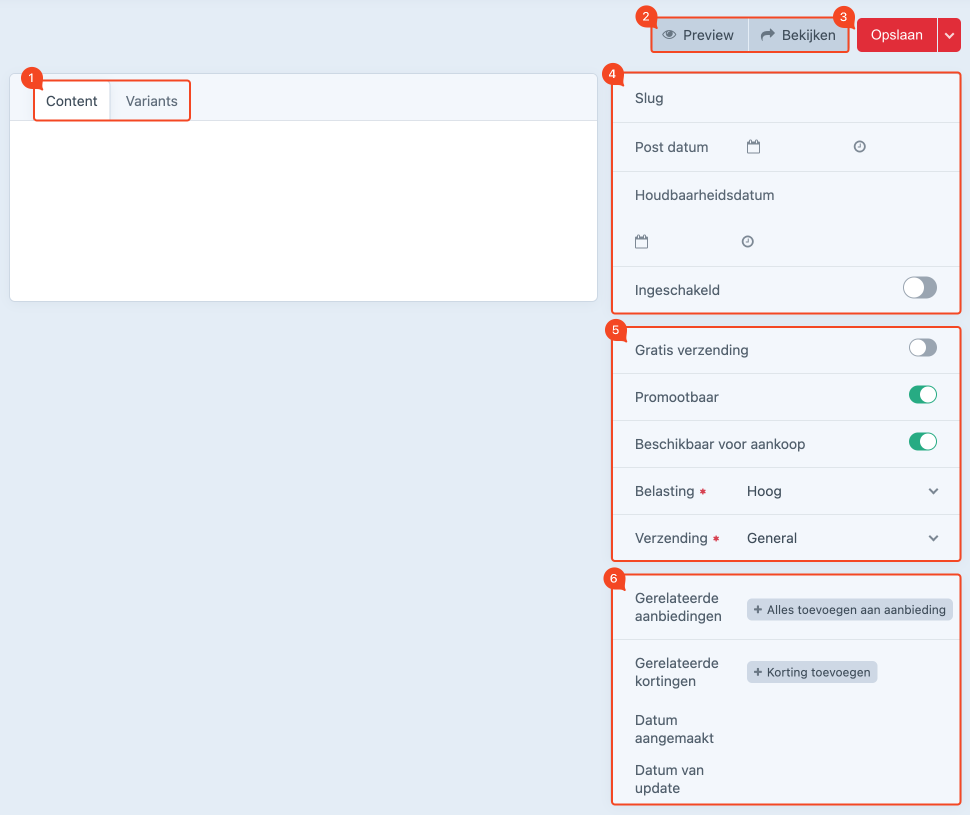Click the Post datum calendar icon
Image resolution: width=970 pixels, height=815 pixels.
[754, 147]
